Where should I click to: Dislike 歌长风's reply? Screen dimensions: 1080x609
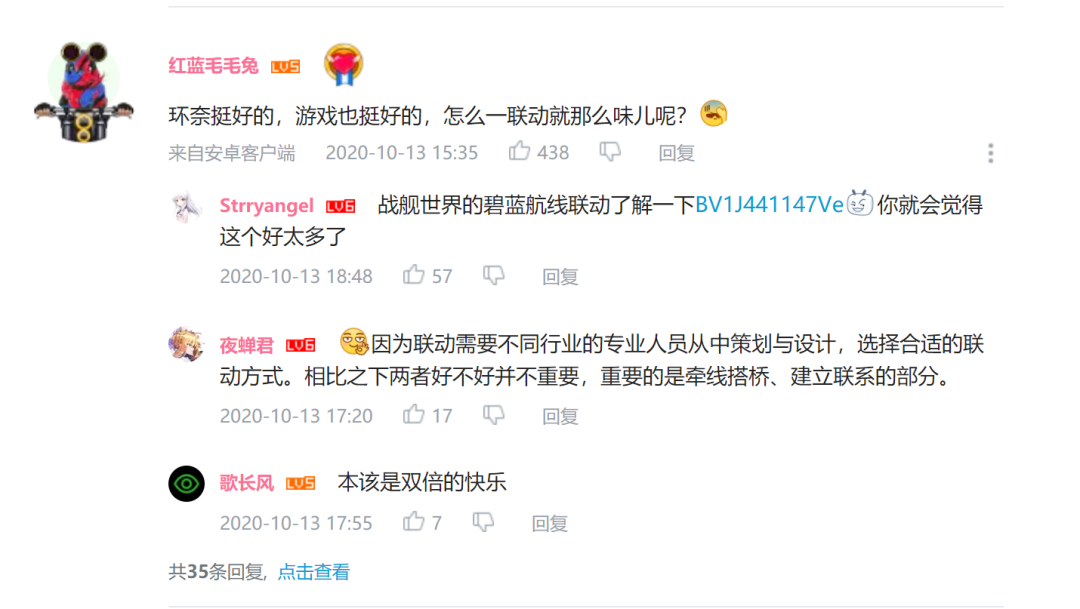[x=483, y=522]
